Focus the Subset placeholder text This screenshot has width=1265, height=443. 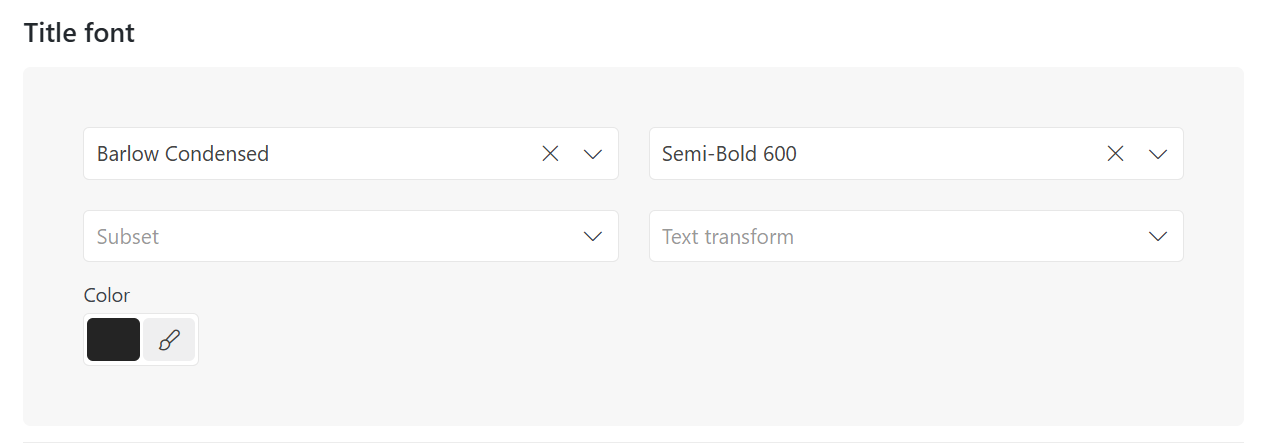coord(128,237)
